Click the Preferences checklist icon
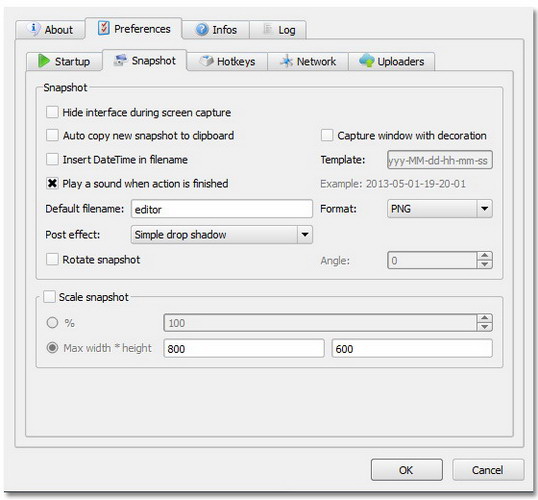 104,28
